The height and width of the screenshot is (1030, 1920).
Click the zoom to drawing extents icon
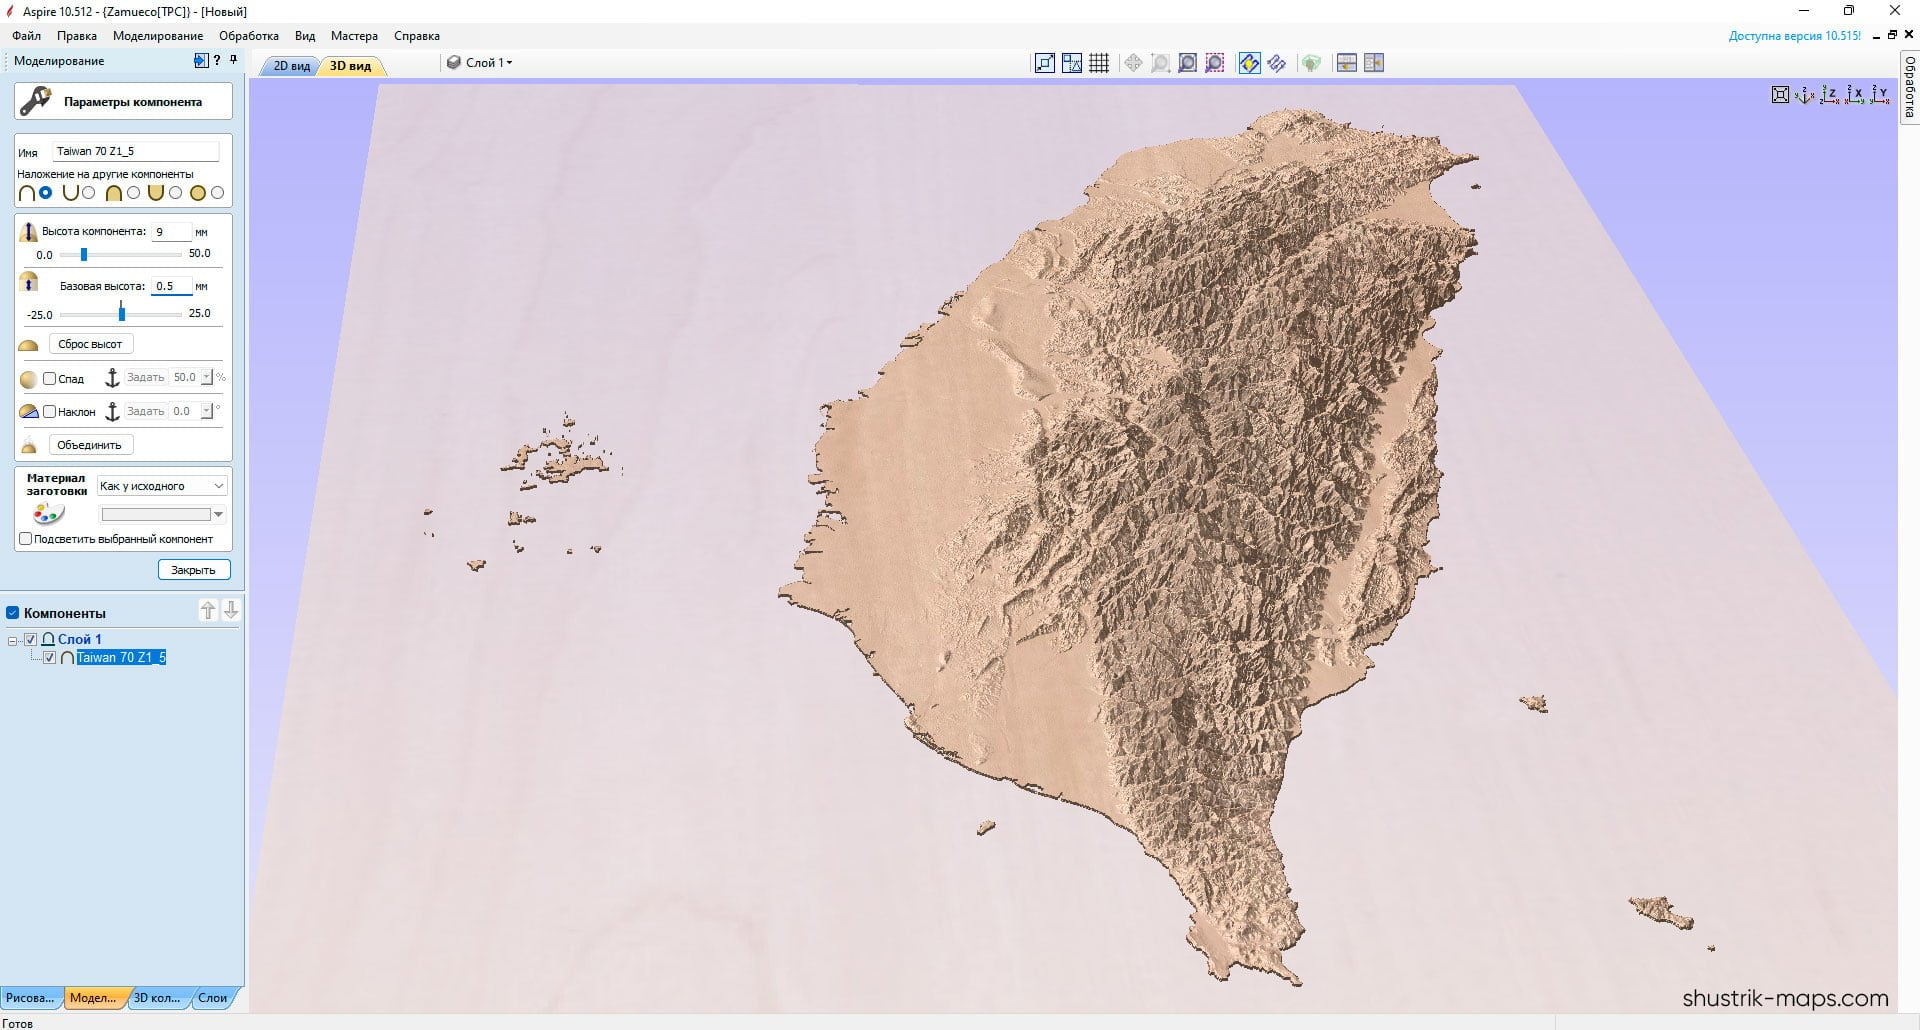click(x=1045, y=63)
